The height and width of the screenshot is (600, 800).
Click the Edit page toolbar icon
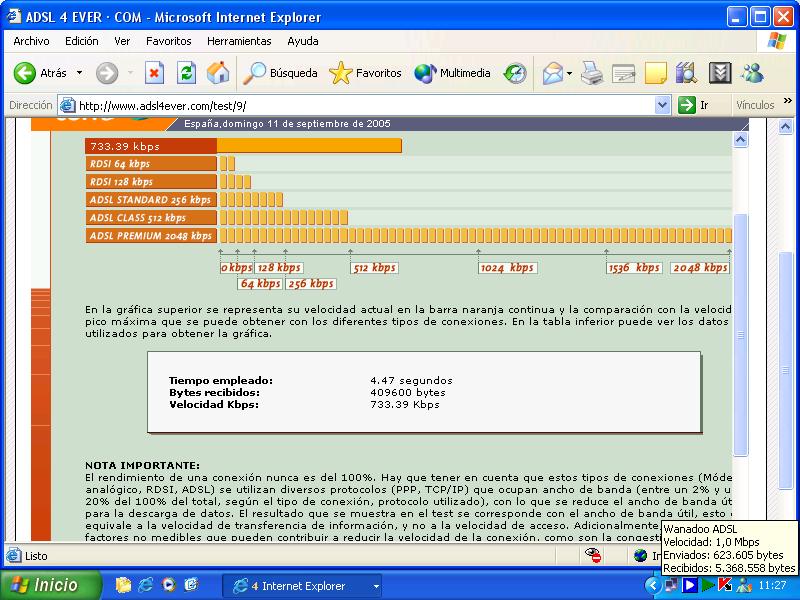coord(623,73)
